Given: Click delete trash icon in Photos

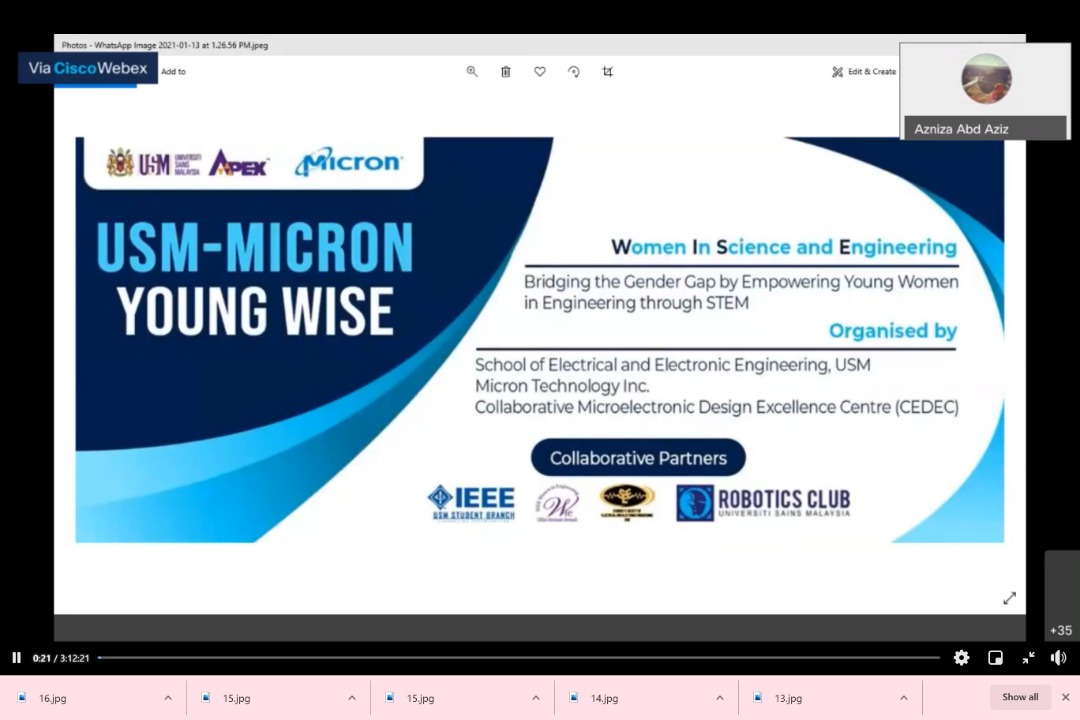Looking at the screenshot, I should coord(506,72).
